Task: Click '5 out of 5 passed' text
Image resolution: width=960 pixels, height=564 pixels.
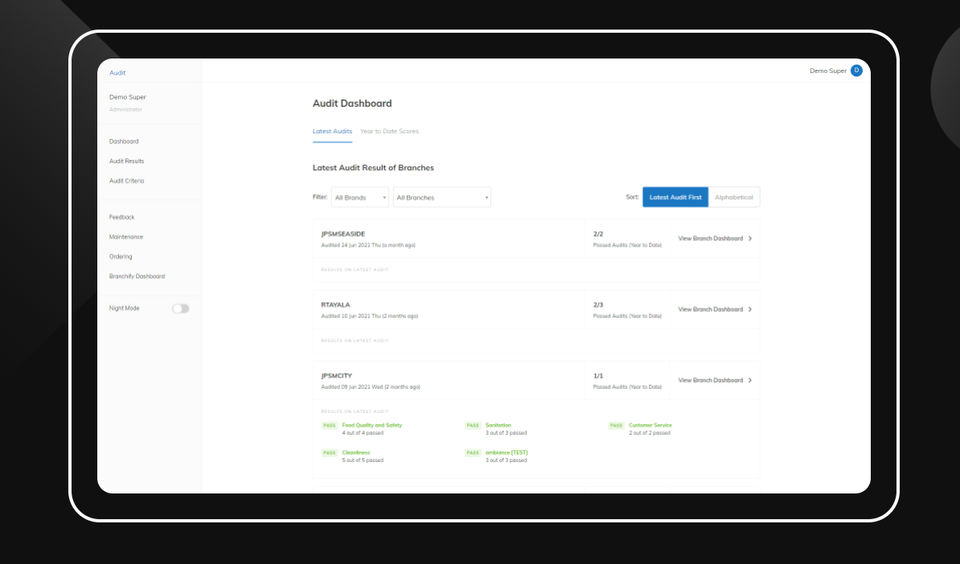Action: pyautogui.click(x=363, y=460)
